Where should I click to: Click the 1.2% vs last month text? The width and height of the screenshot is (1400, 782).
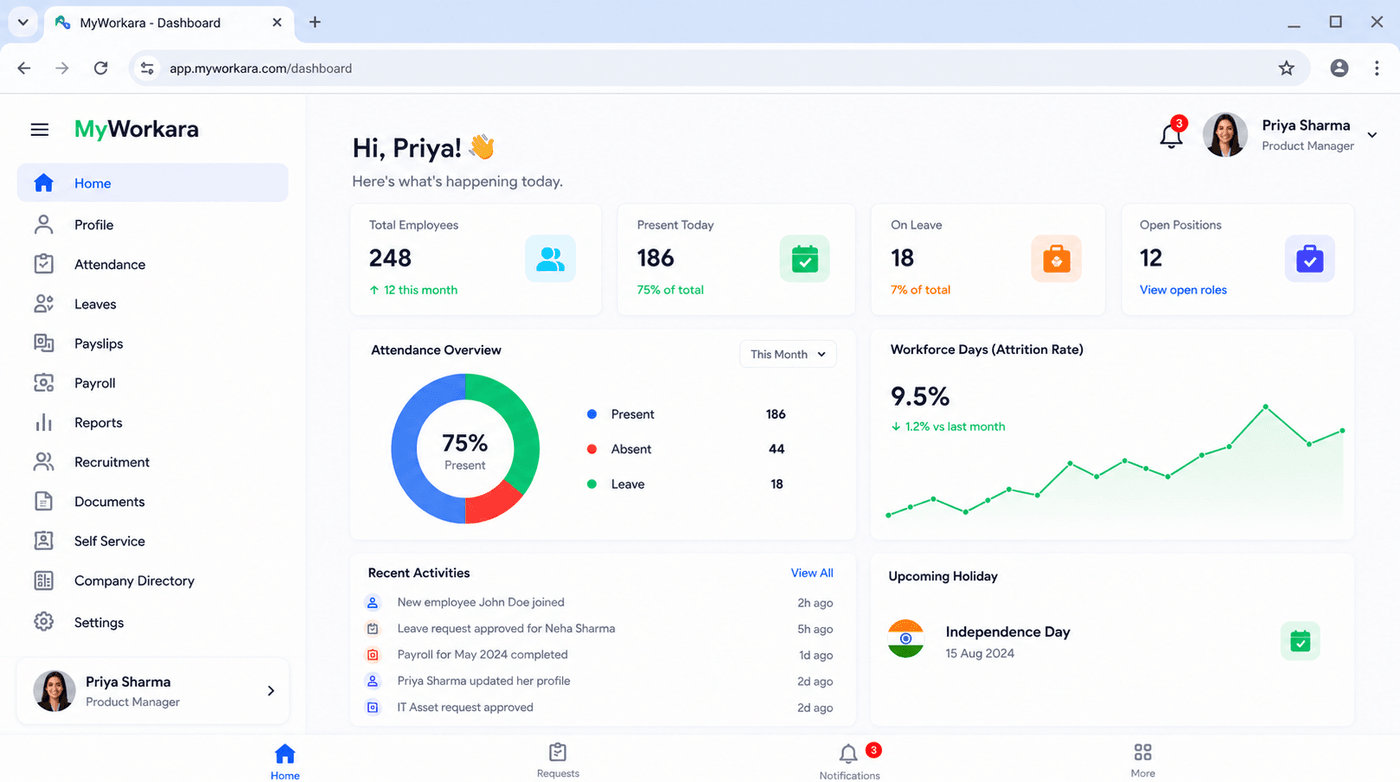tap(955, 427)
